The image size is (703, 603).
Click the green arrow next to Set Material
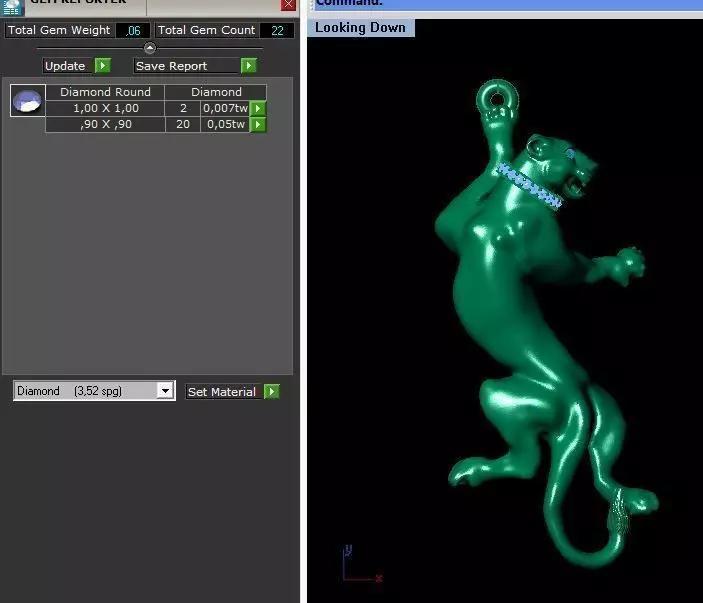pyautogui.click(x=272, y=391)
